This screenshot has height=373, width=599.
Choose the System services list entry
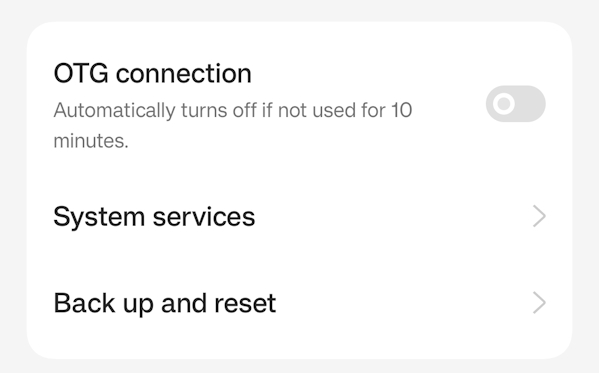tap(300, 216)
